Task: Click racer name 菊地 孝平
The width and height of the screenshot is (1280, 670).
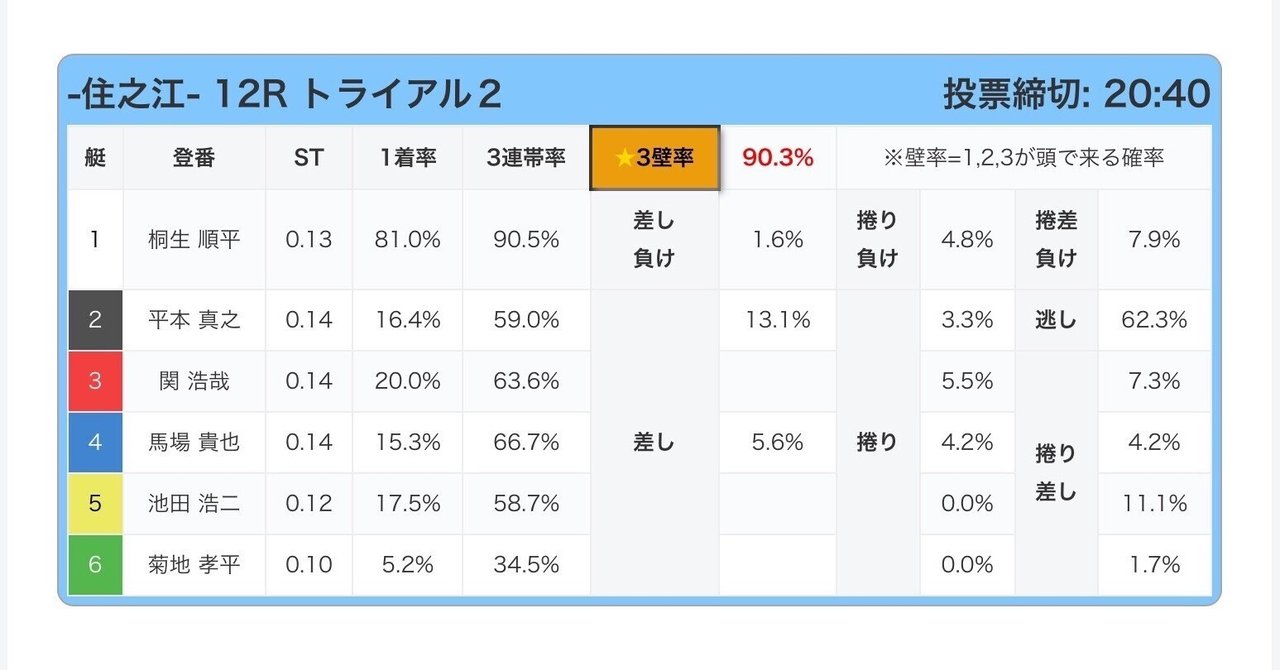Action: coord(194,565)
